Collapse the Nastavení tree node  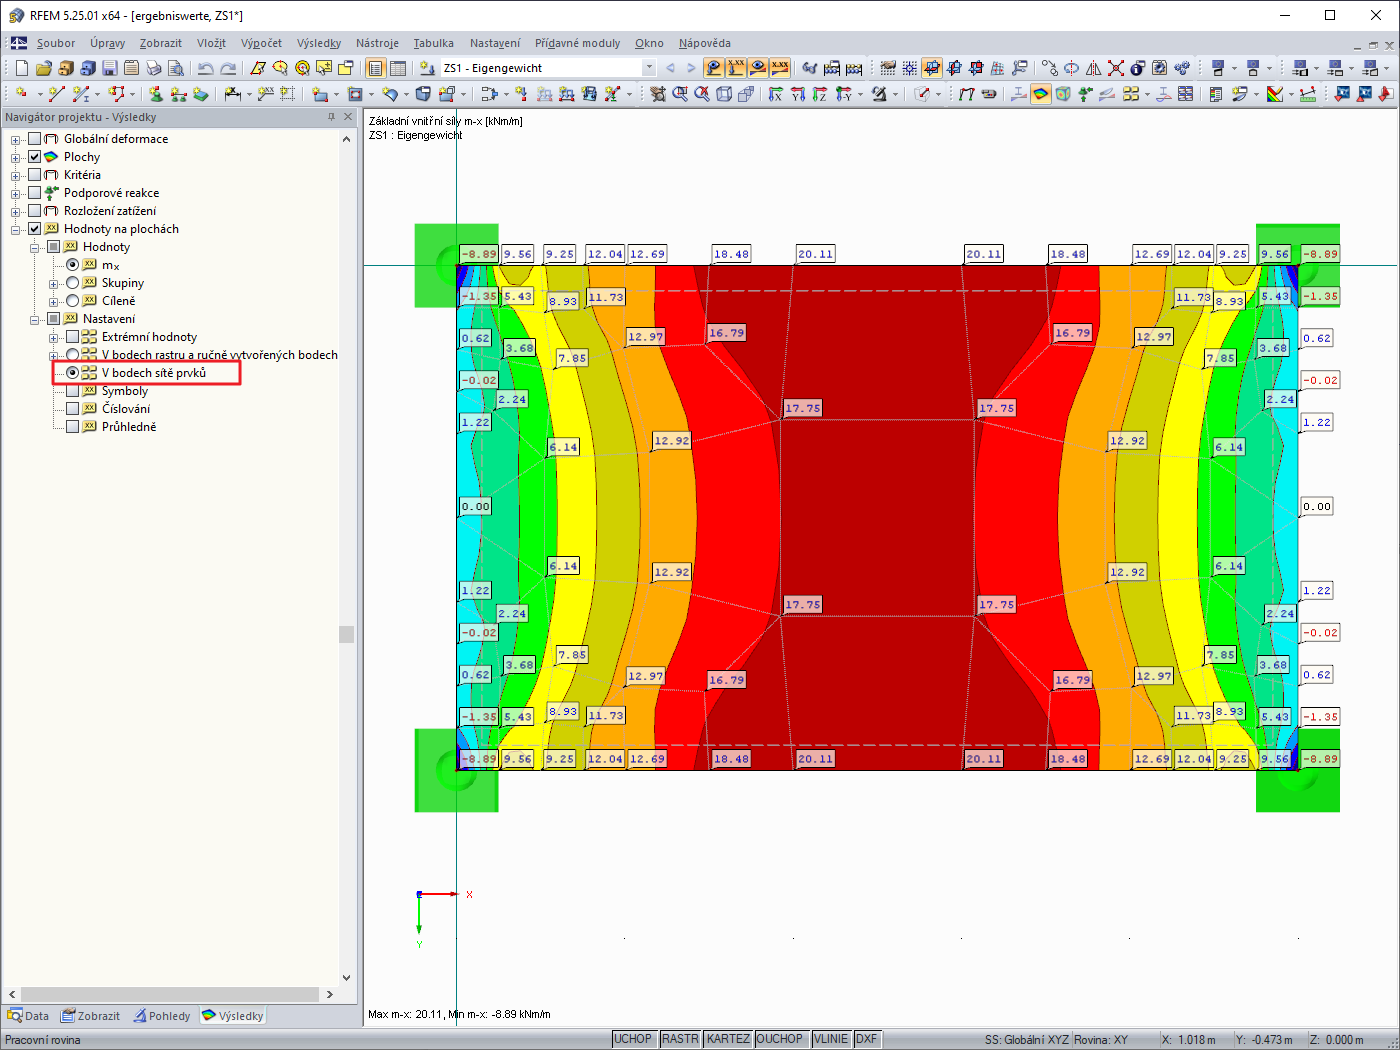coord(35,320)
